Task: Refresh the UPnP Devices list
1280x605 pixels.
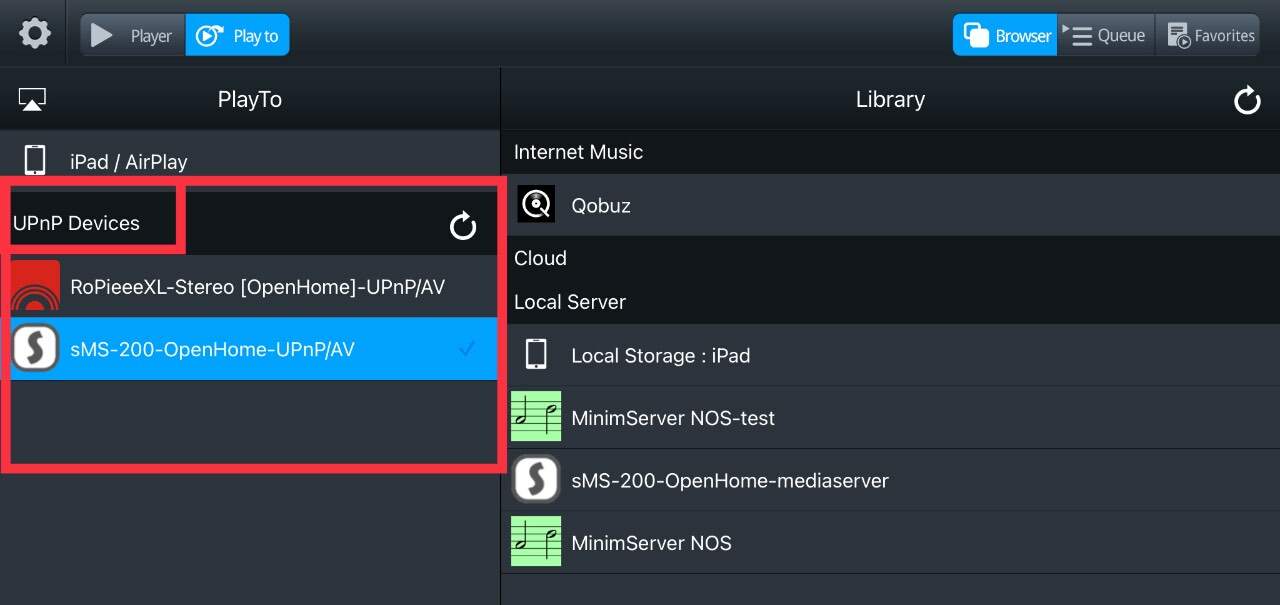Action: point(462,226)
